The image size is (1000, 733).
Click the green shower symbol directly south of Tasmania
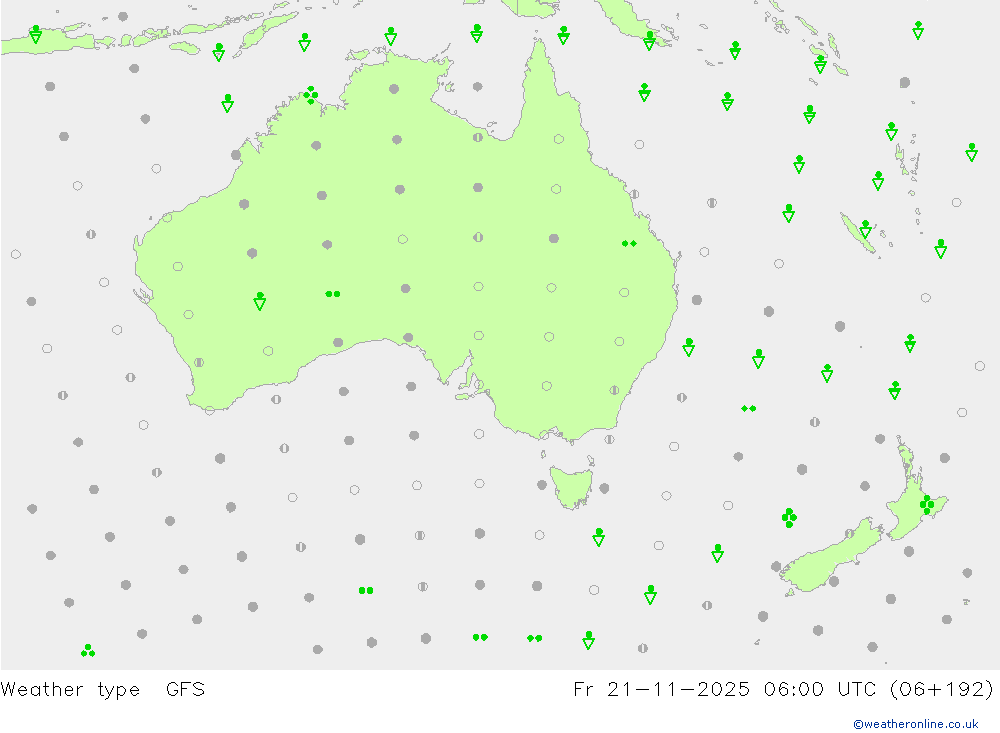[598, 537]
